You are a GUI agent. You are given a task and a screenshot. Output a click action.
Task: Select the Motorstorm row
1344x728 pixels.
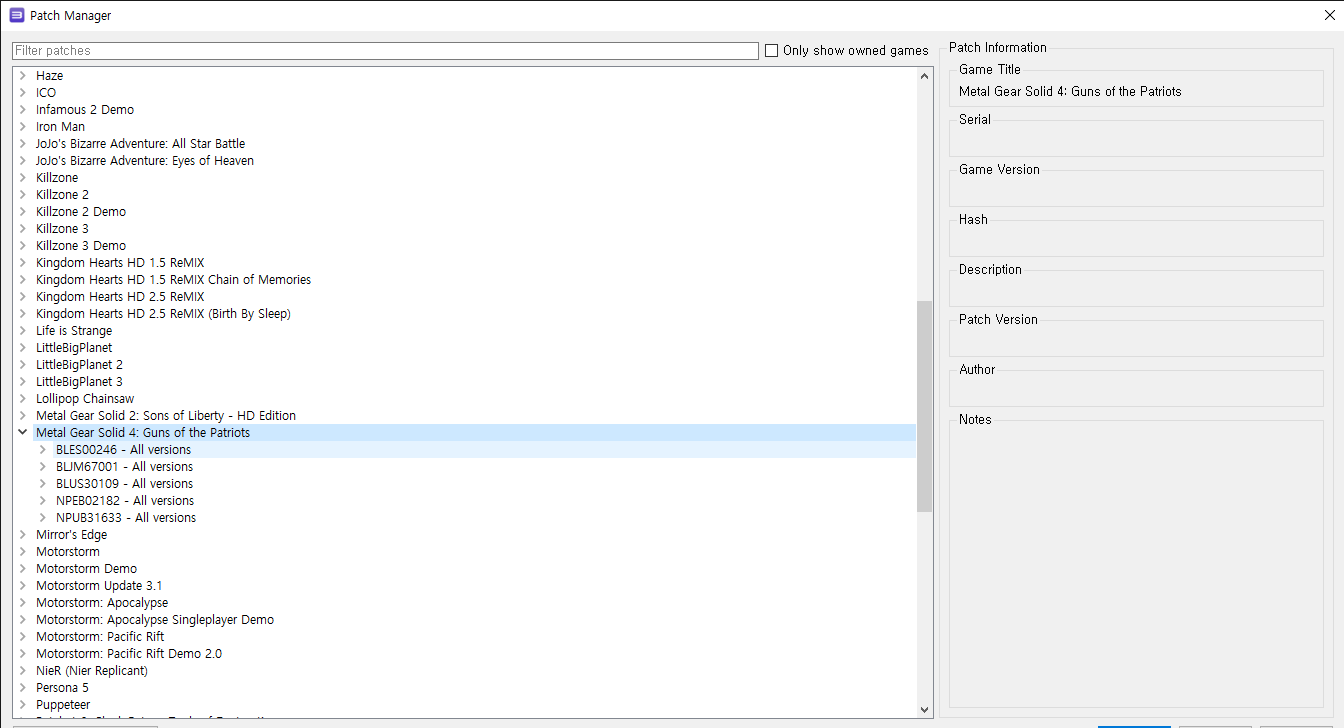coord(68,552)
